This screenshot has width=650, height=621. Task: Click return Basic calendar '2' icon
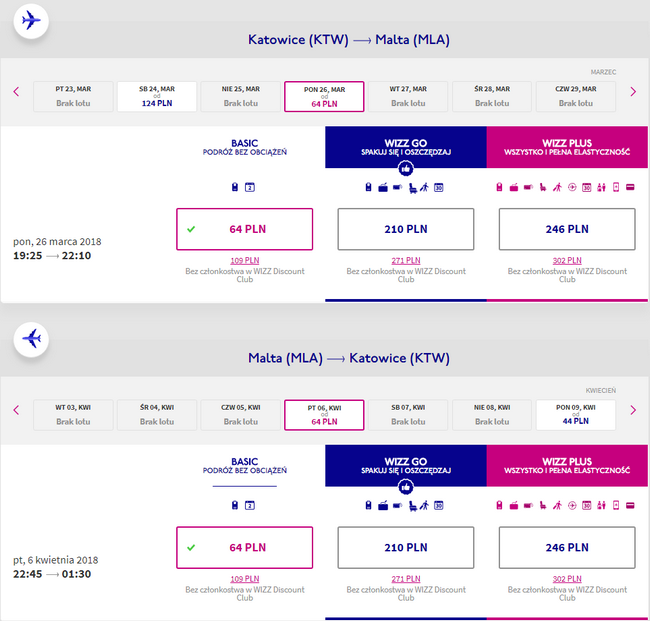250,506
